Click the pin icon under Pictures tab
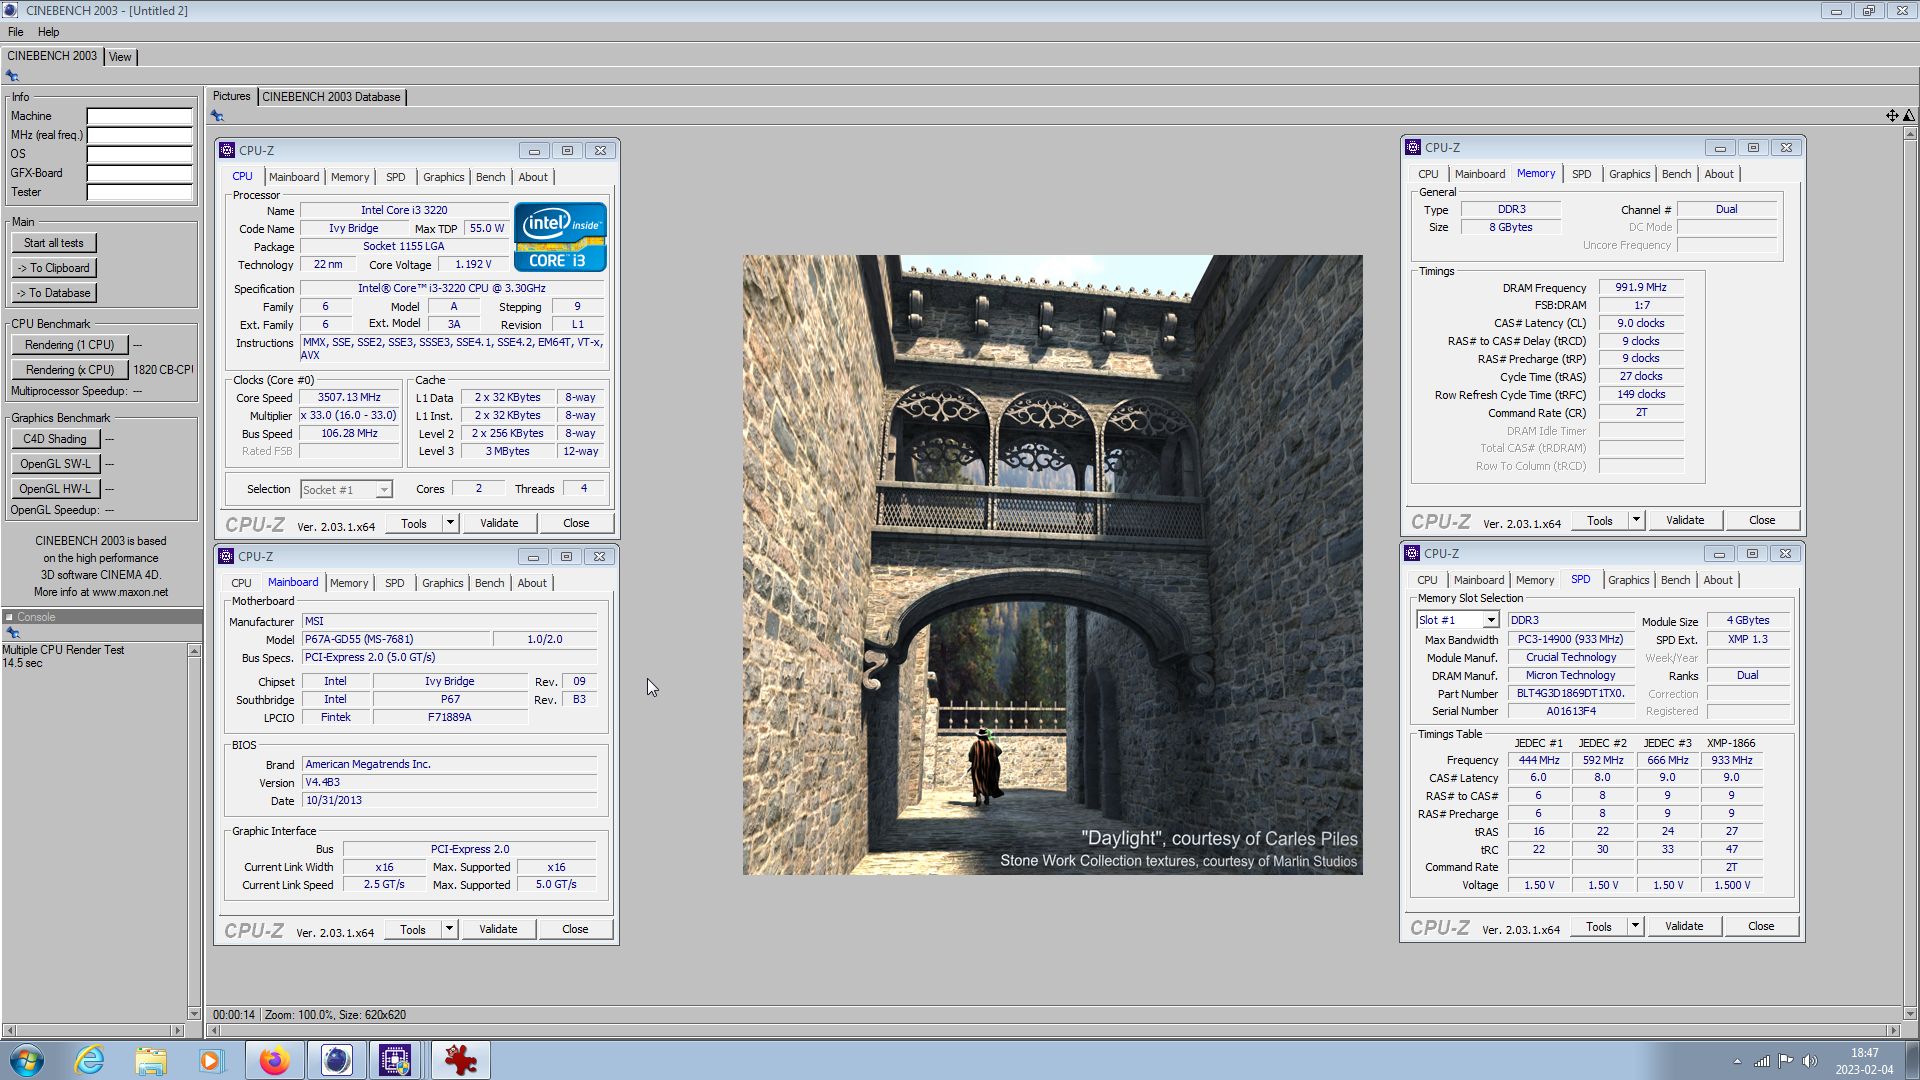The image size is (1920, 1080). point(217,116)
